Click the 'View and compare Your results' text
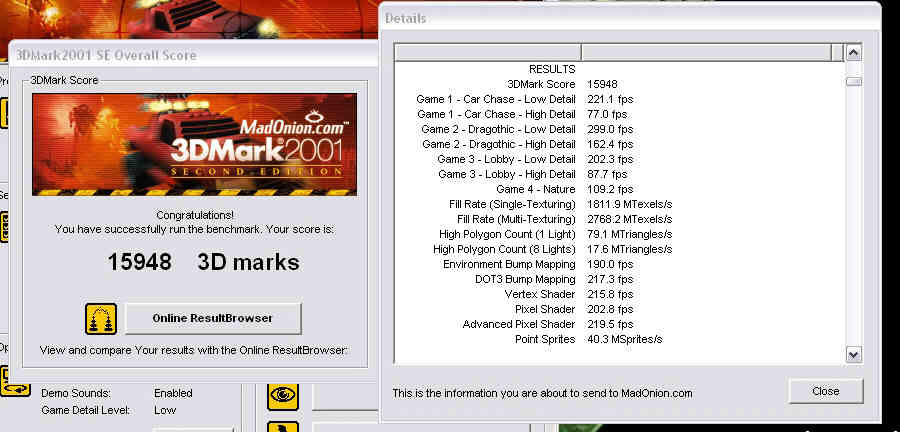This screenshot has width=900, height=432. pos(194,349)
